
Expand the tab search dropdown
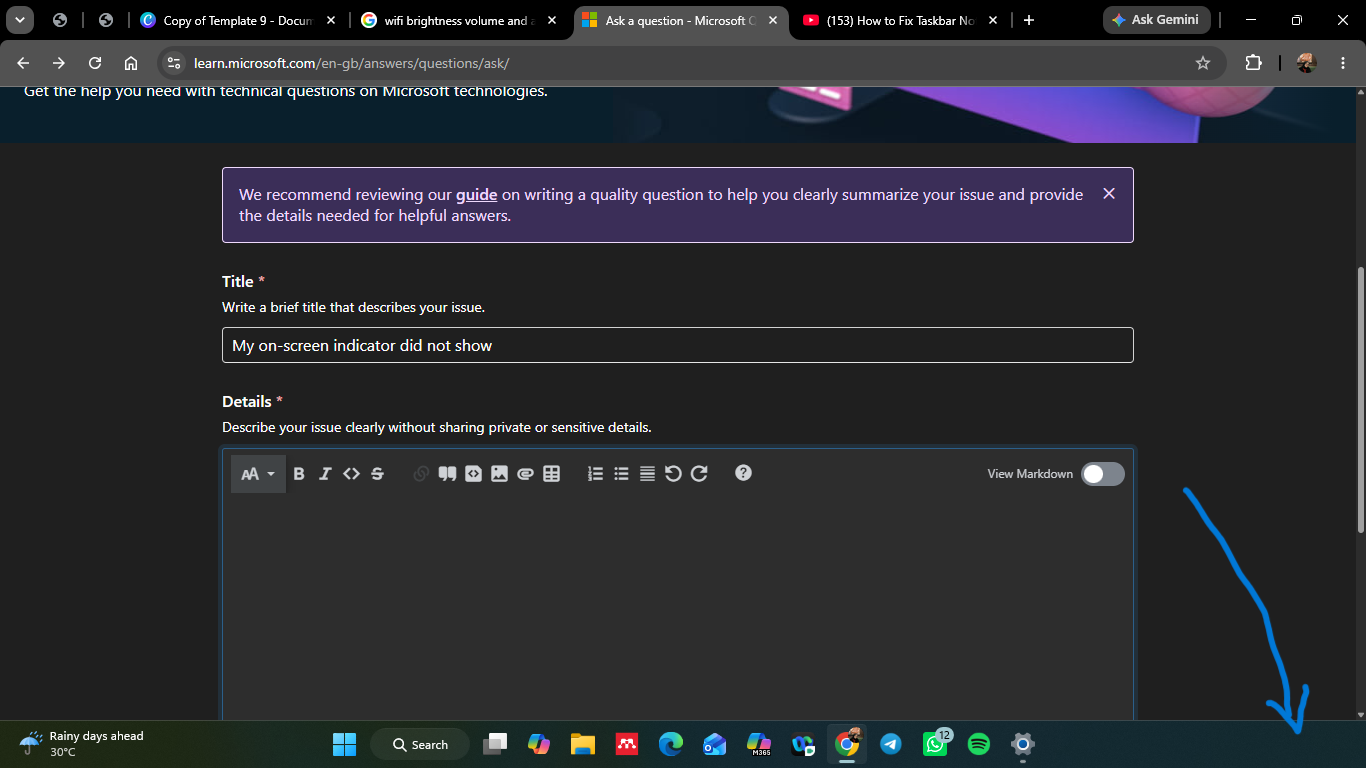point(19,20)
